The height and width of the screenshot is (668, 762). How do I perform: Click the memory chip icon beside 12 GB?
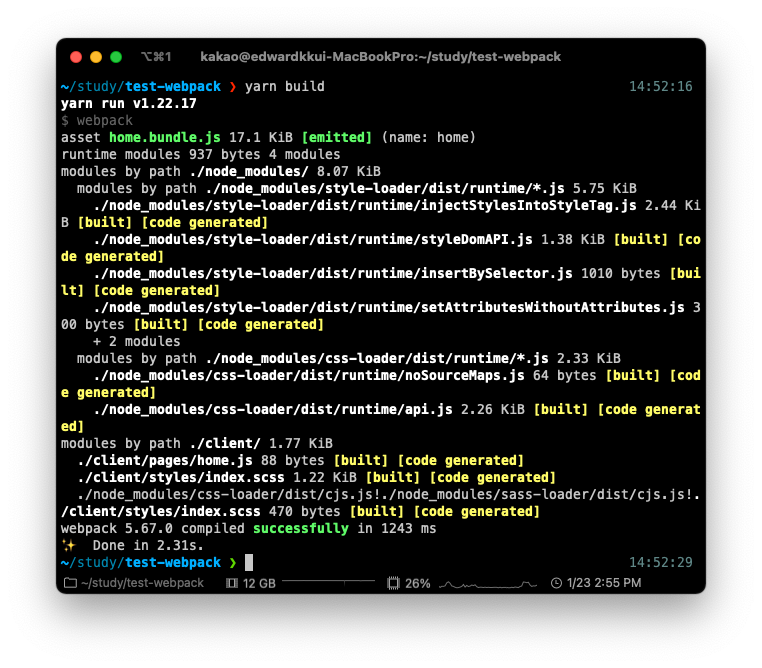232,583
